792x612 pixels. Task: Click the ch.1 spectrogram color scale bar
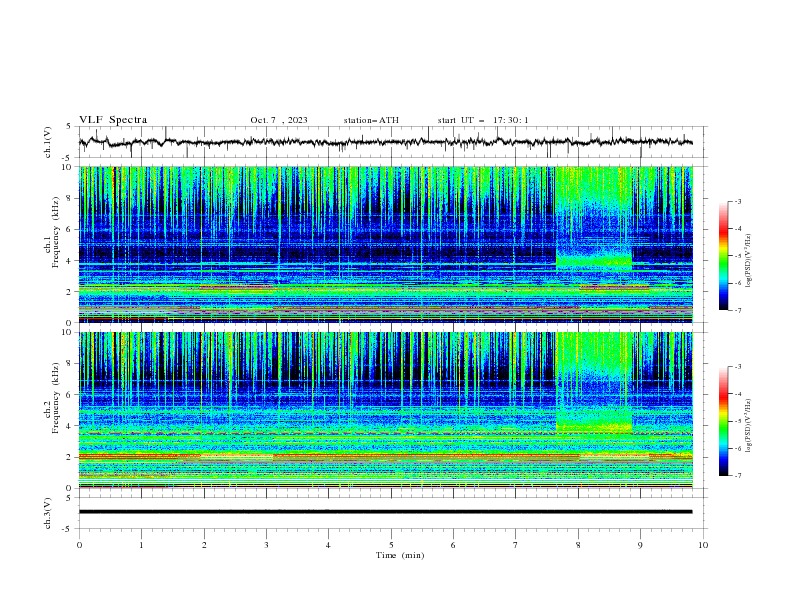(723, 256)
